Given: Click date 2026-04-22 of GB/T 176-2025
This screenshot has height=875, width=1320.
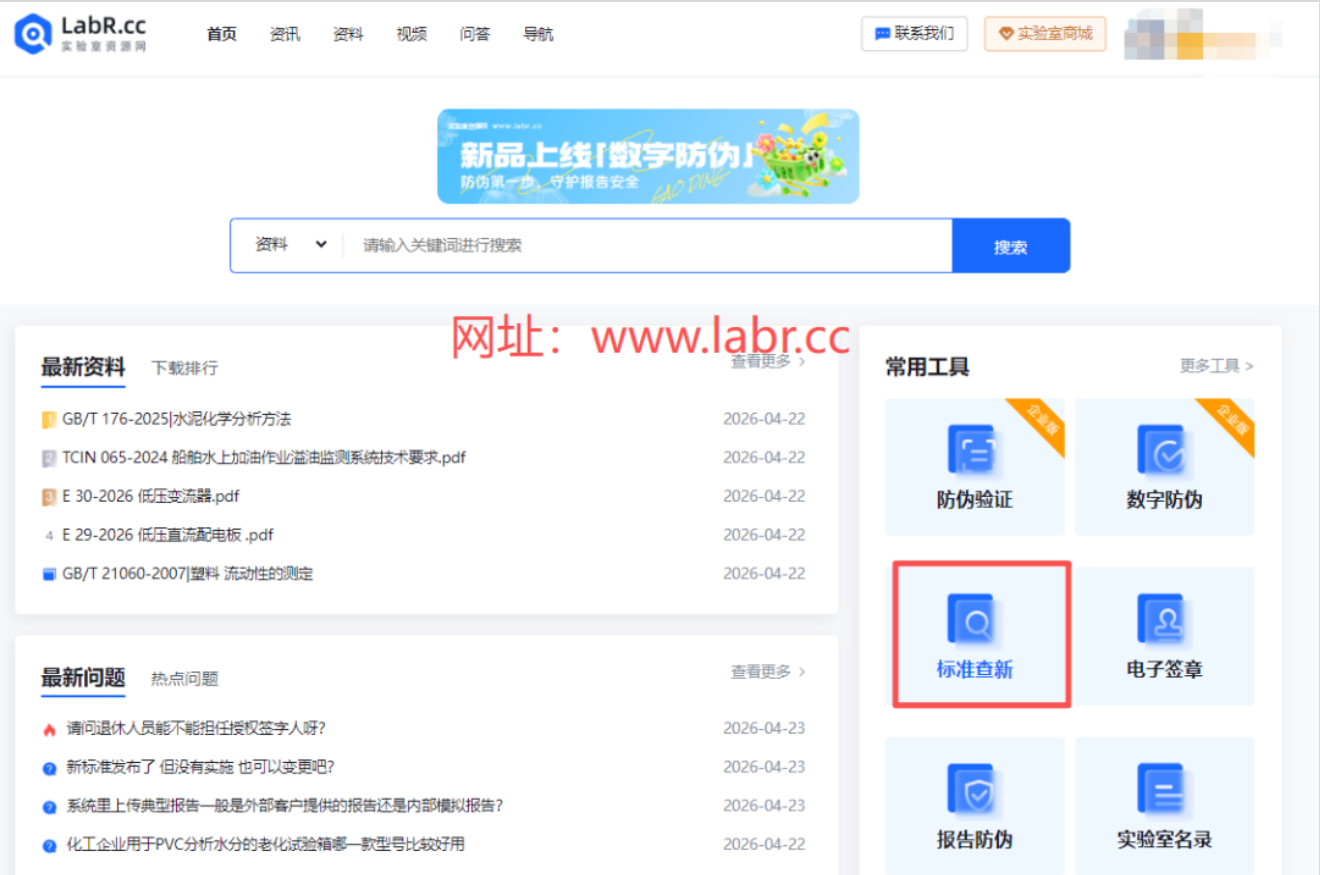Looking at the screenshot, I should click(x=764, y=419).
